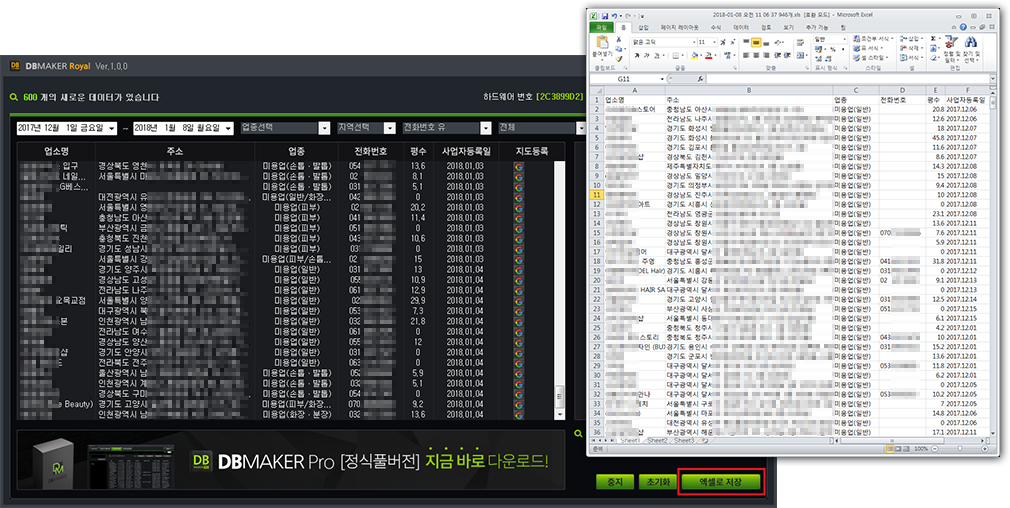Image resolution: width=1010 pixels, height=508 pixels.
Task: Click the green magnifier icon beside 600 data message
Action: (14, 97)
